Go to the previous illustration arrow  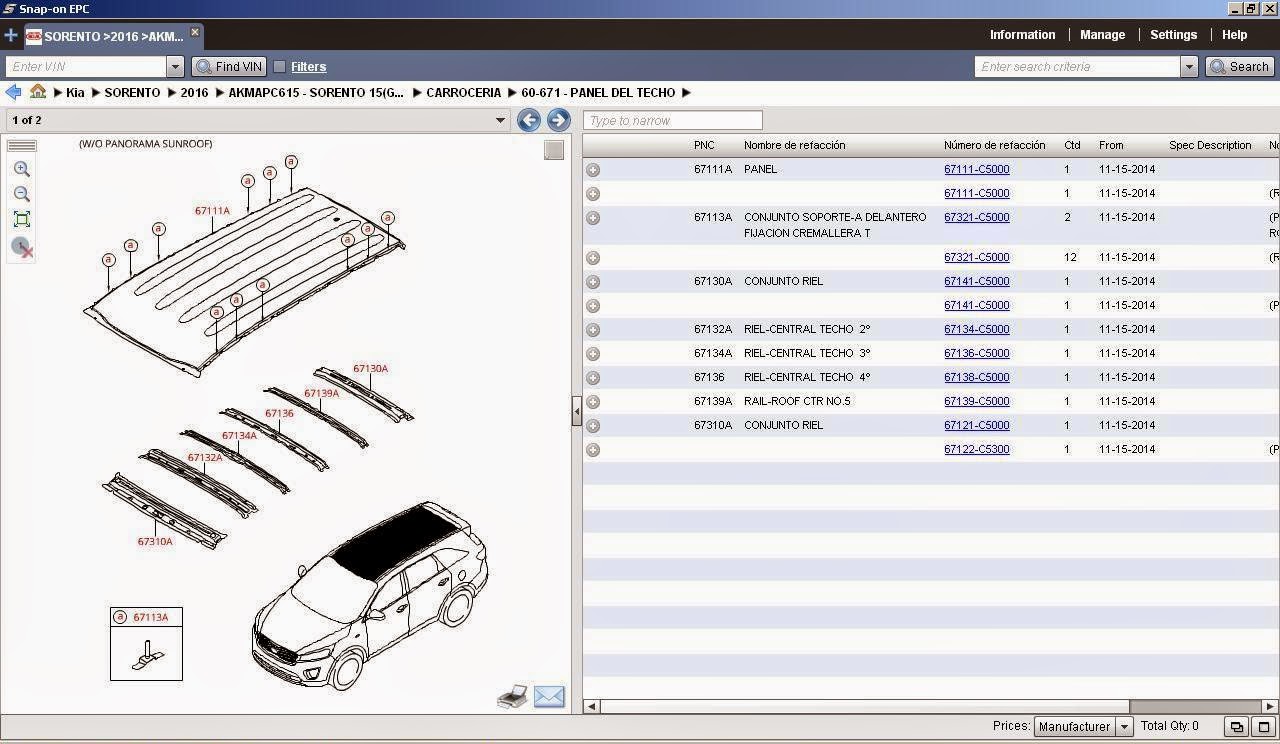point(529,120)
